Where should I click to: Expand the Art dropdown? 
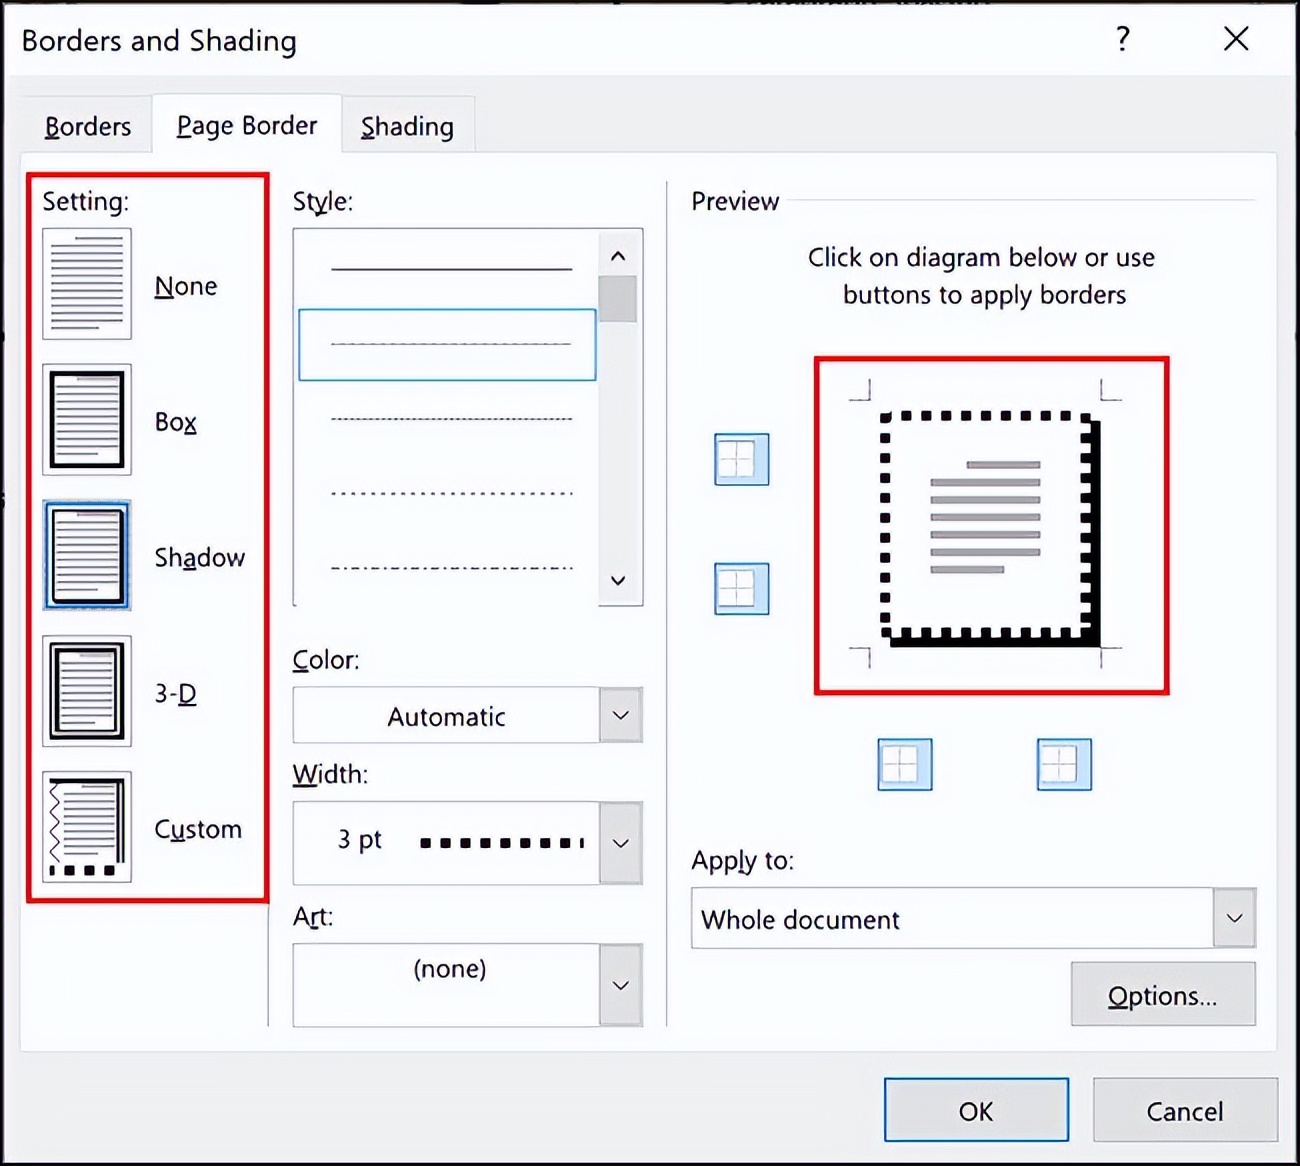pos(620,985)
